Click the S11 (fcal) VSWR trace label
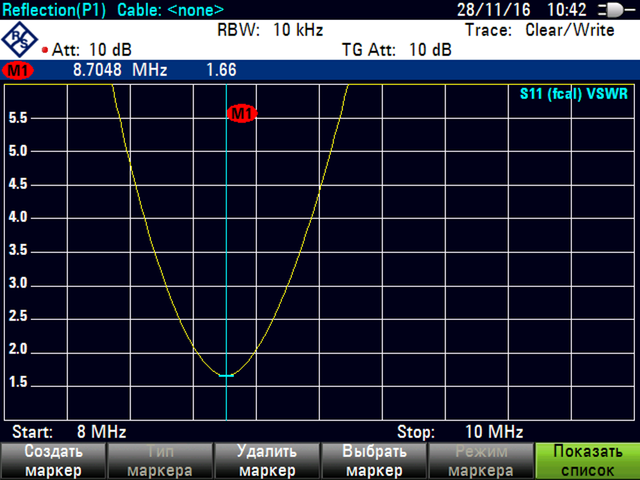 point(570,94)
